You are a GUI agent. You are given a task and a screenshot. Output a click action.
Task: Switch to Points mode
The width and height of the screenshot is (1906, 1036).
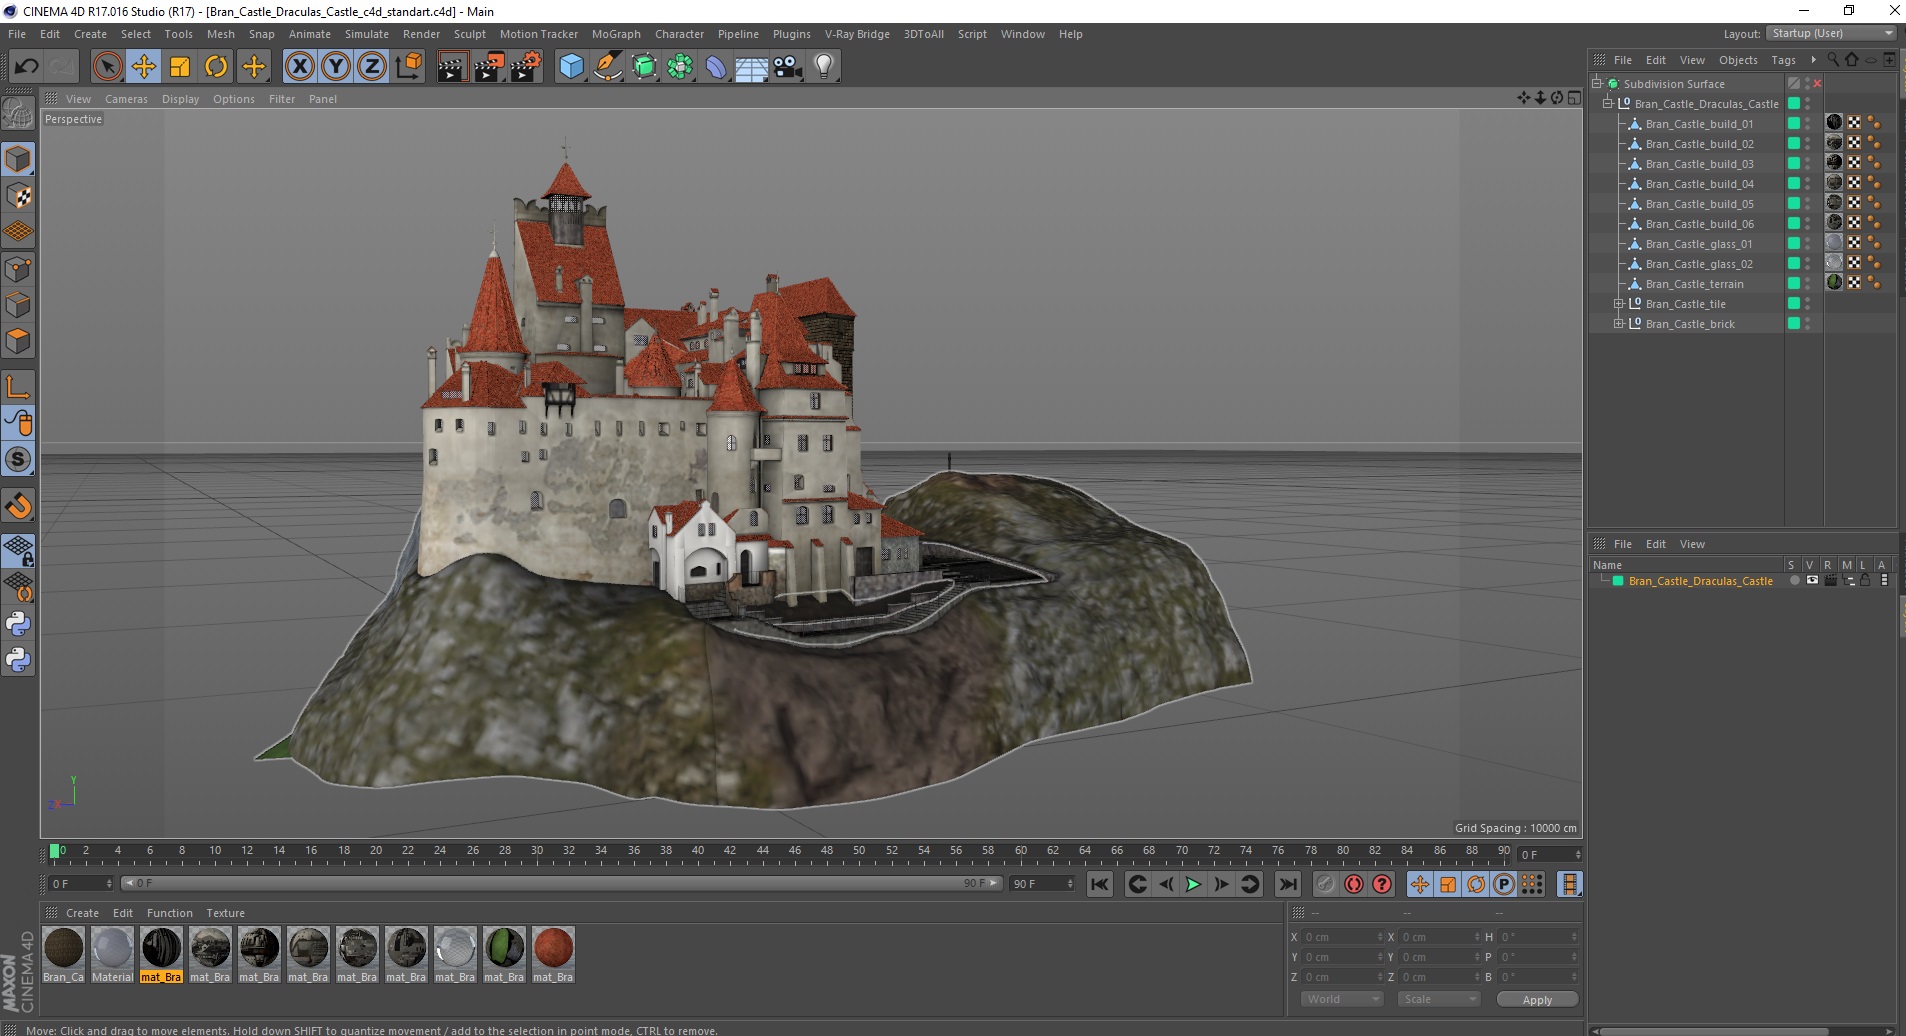pyautogui.click(x=18, y=269)
